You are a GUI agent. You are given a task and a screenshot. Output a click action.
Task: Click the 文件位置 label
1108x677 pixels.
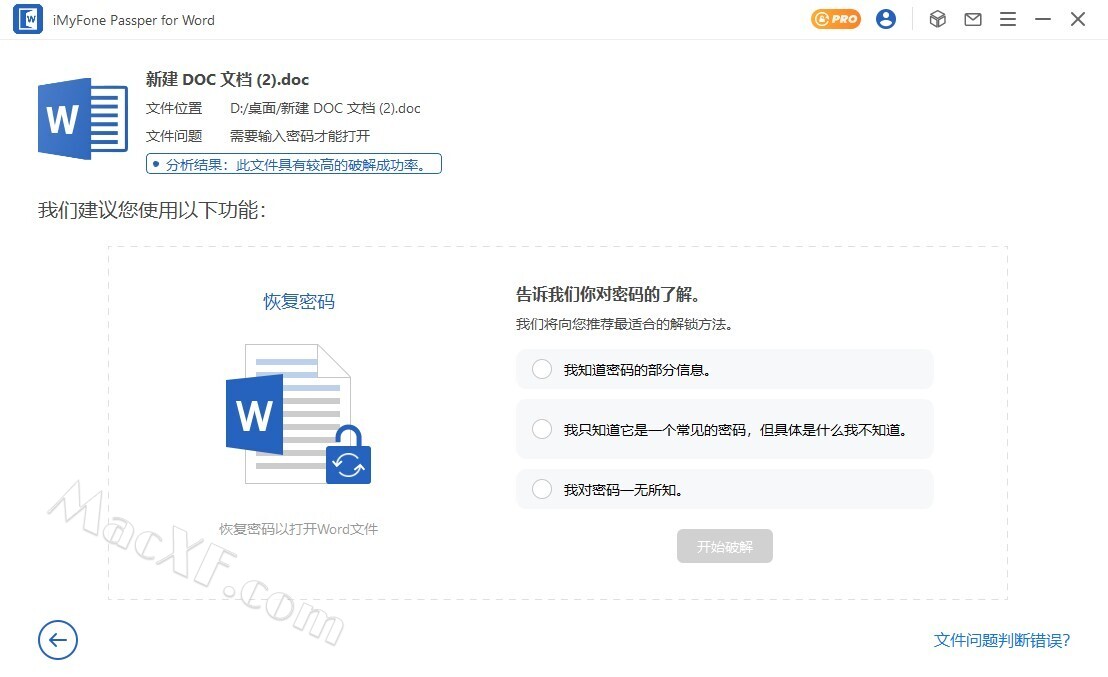174,108
